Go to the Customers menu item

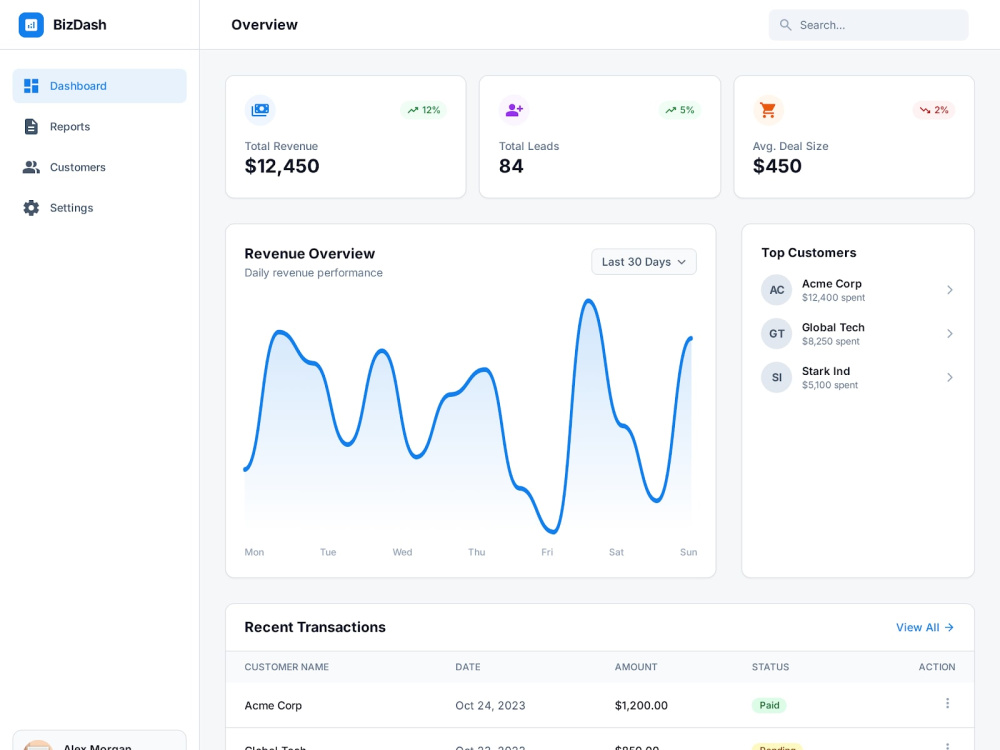[99, 167]
